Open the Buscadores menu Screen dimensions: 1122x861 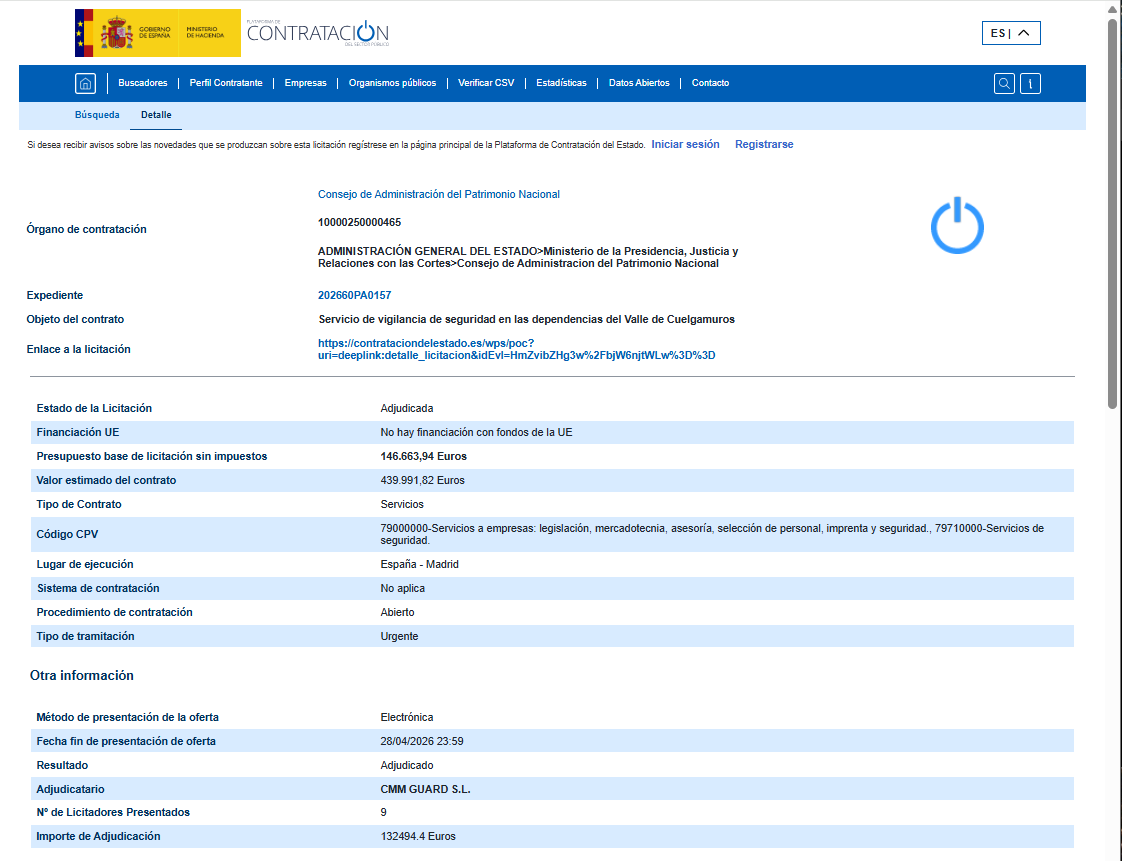142,83
